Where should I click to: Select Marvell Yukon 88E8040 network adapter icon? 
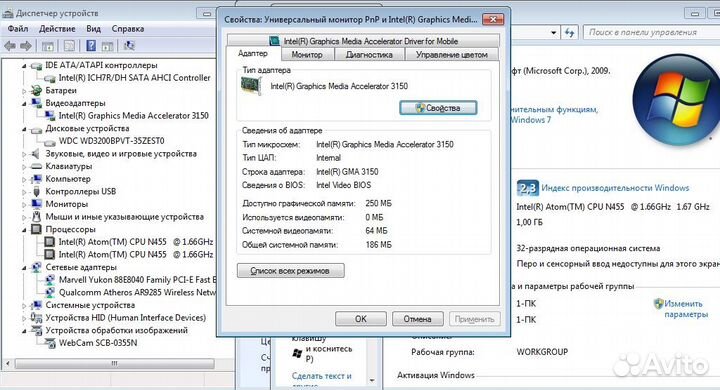pos(50,280)
